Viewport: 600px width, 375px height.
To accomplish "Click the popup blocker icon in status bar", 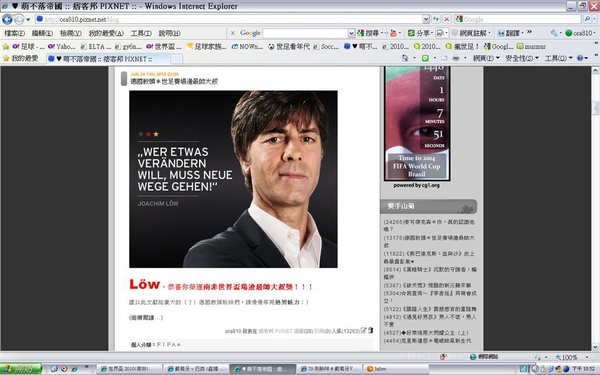I will [x=443, y=357].
